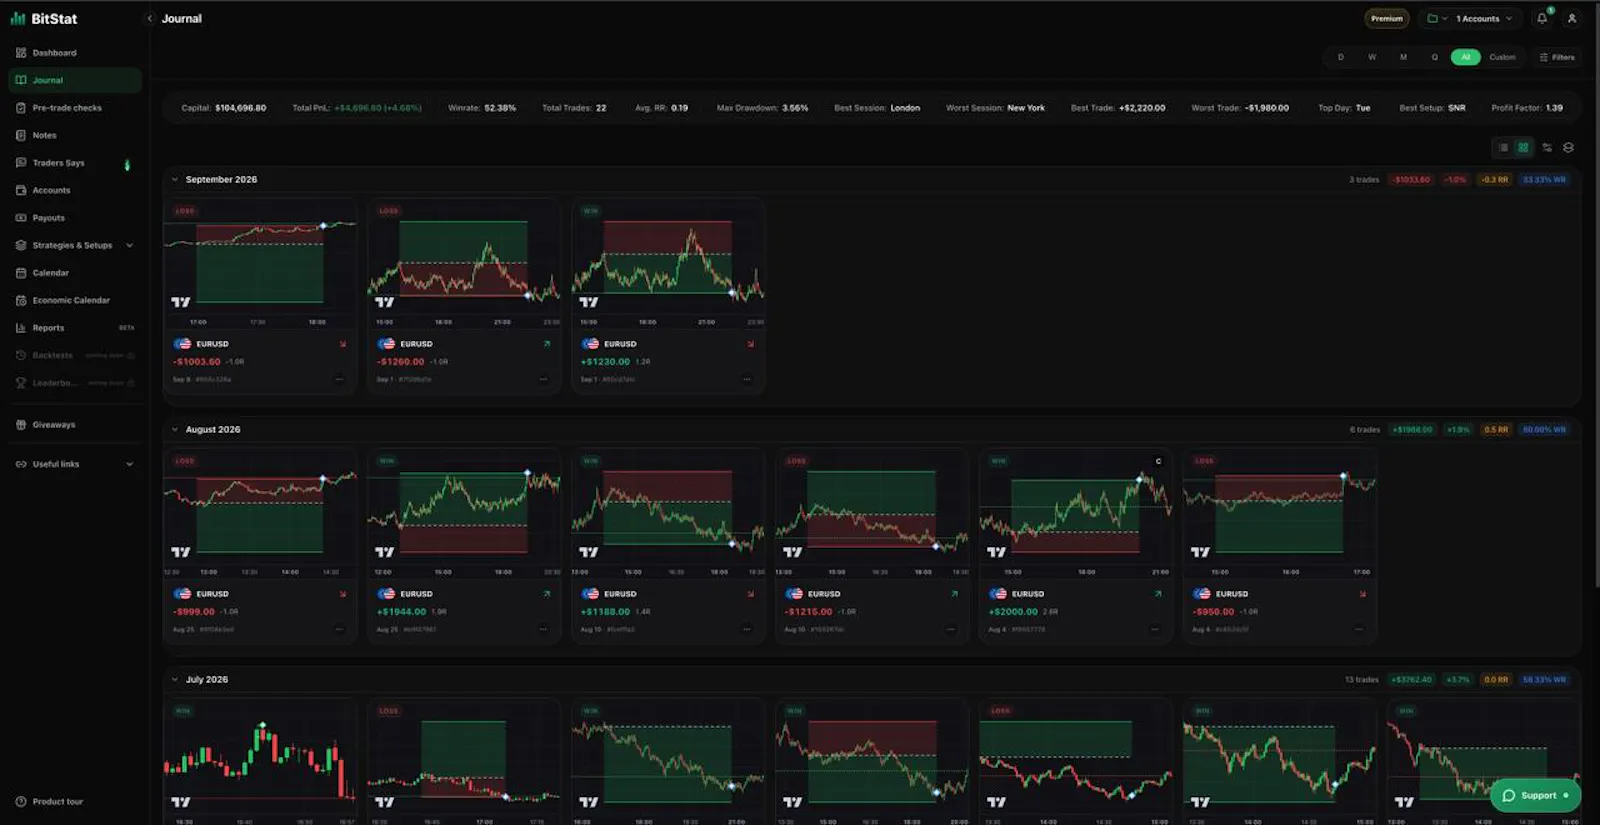The width and height of the screenshot is (1600, 825).
Task: Open the more options menu on the -$1003.60 trade
Action: (339, 379)
